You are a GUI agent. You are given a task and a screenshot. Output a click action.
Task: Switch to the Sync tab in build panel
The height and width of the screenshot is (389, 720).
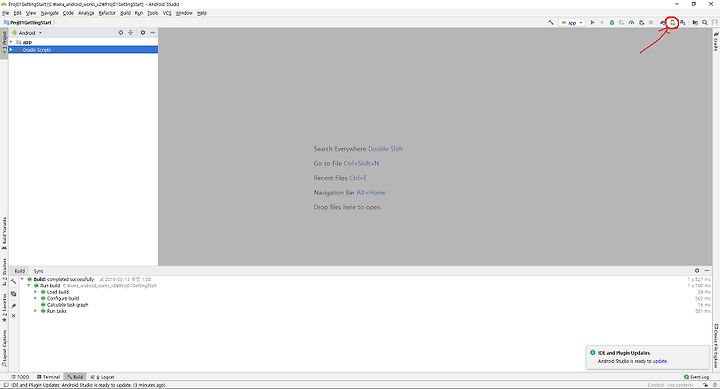point(39,271)
